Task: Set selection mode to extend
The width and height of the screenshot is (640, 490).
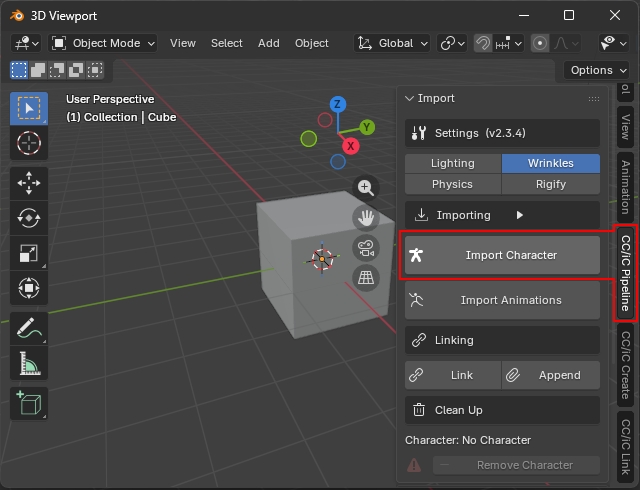Action: (38, 70)
